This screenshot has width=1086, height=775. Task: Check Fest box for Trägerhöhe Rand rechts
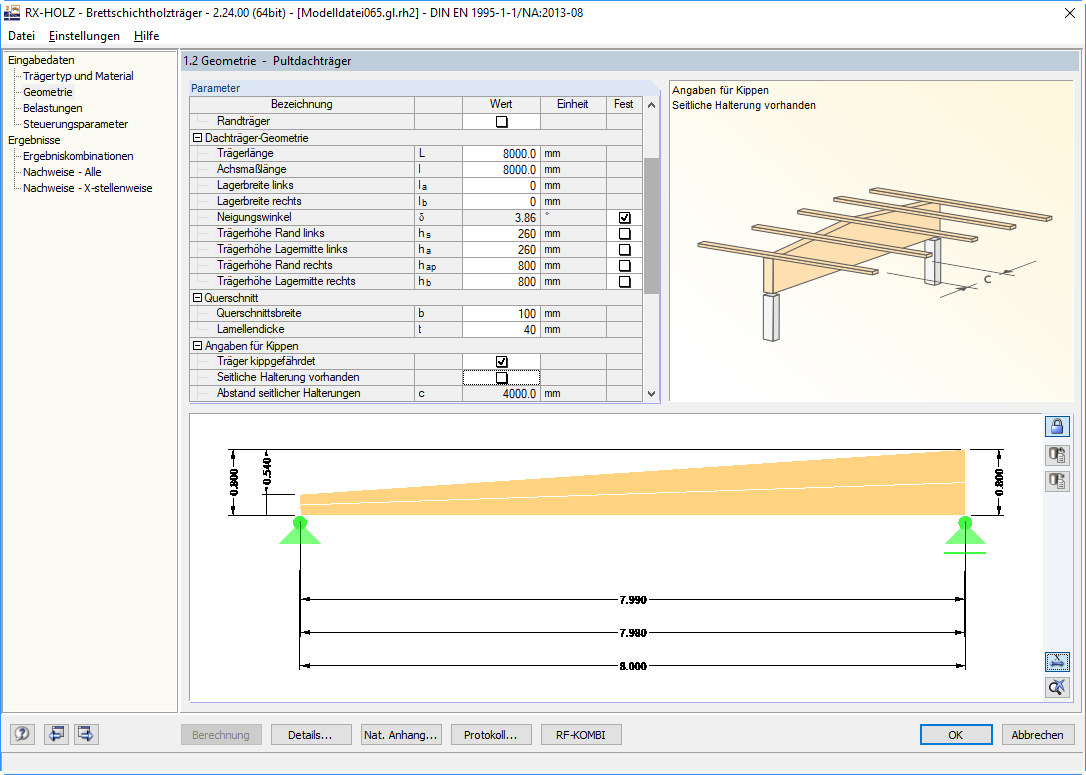(624, 265)
